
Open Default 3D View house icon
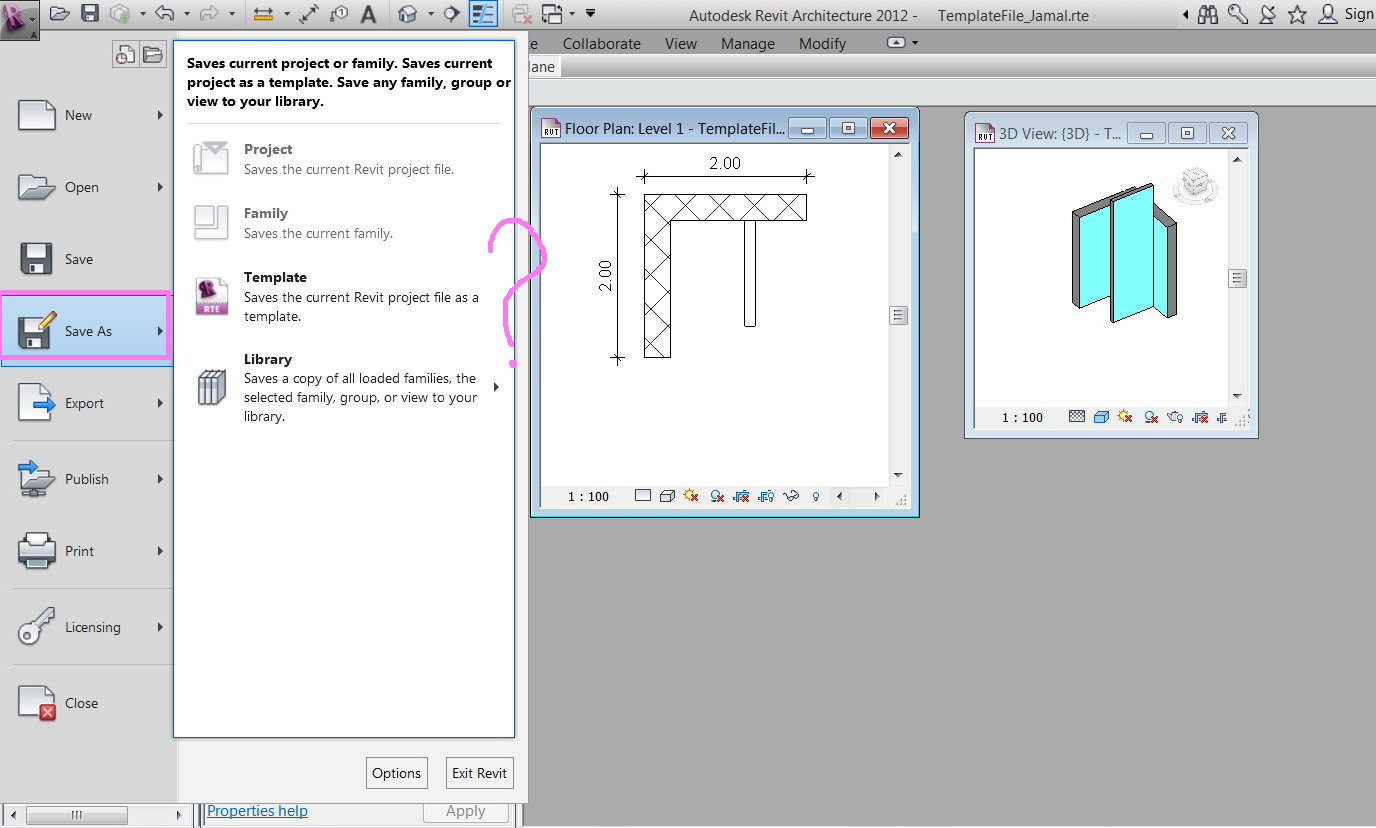[408, 14]
